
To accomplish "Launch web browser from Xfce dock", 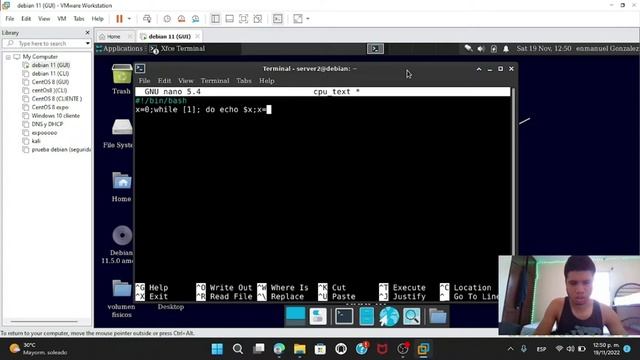I will [389, 316].
